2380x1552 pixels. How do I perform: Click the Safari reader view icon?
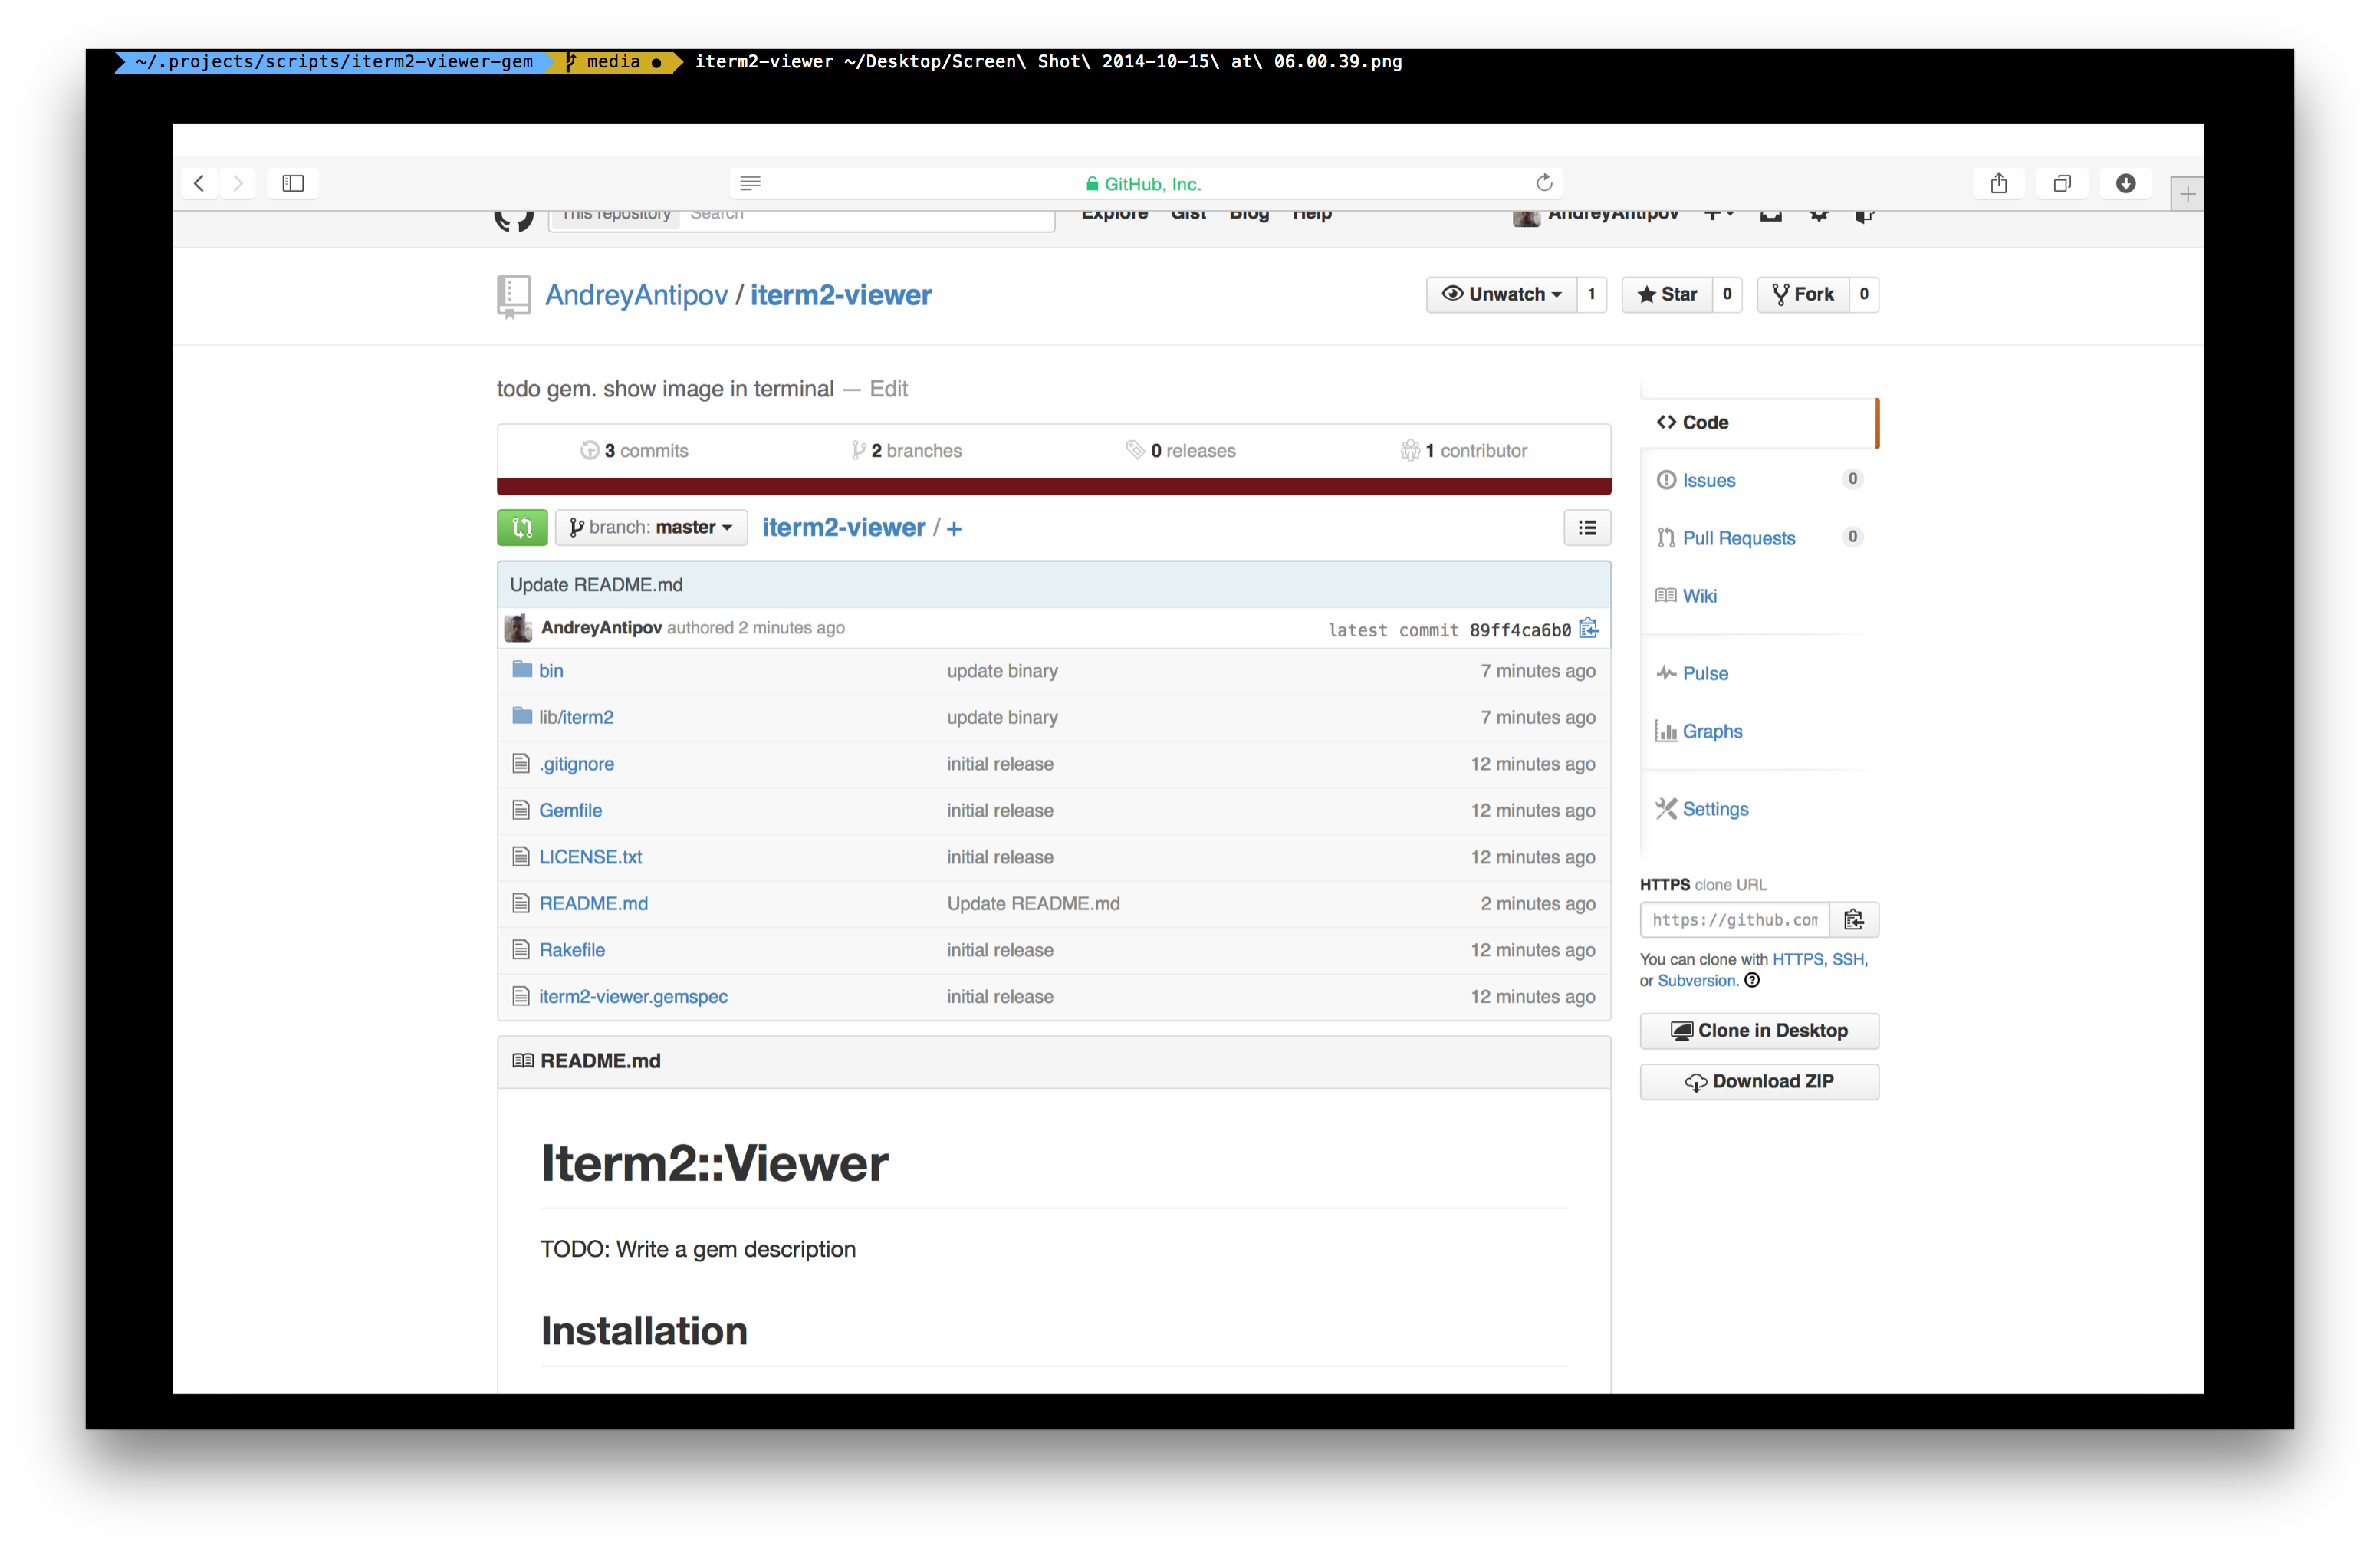point(750,183)
